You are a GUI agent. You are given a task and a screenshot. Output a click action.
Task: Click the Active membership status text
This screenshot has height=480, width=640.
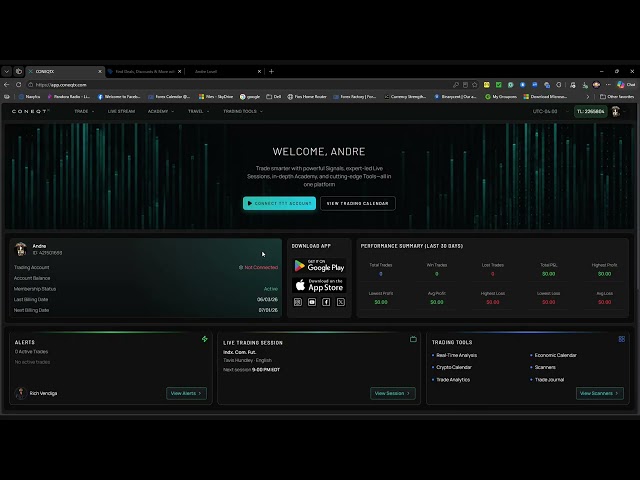click(x=271, y=289)
